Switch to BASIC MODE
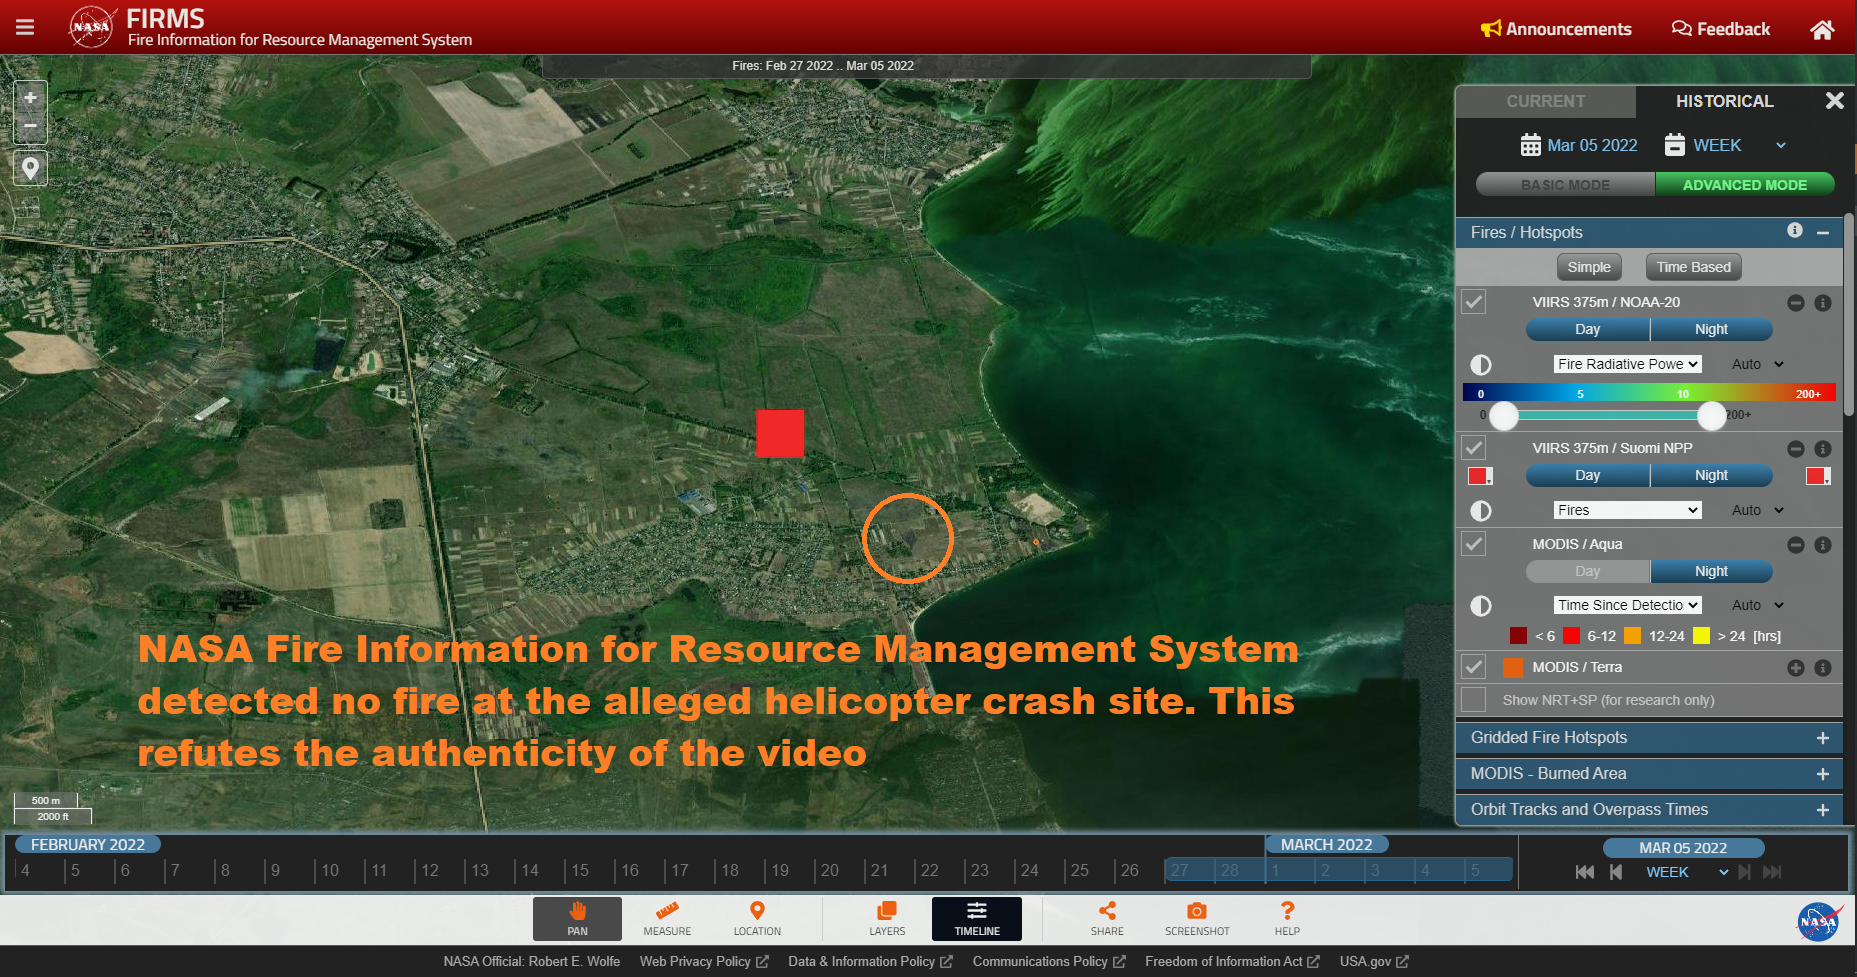This screenshot has height=977, width=1857. tap(1565, 185)
